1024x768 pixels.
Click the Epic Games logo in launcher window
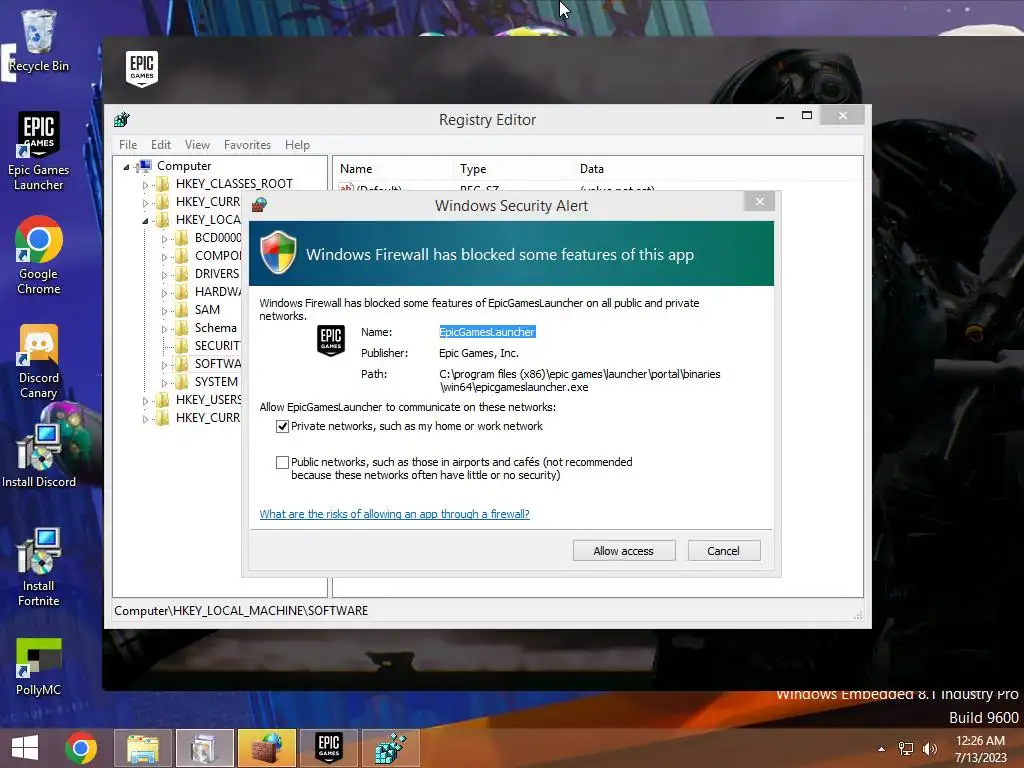click(142, 69)
